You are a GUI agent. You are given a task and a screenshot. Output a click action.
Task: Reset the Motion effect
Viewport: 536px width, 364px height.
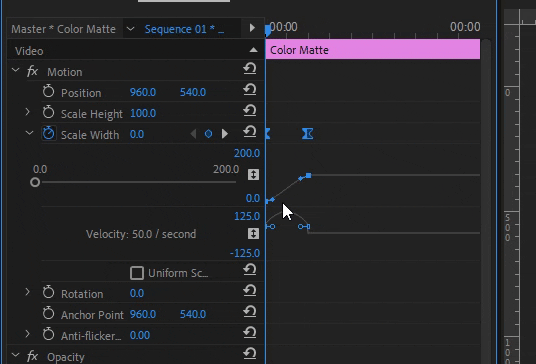click(x=250, y=69)
